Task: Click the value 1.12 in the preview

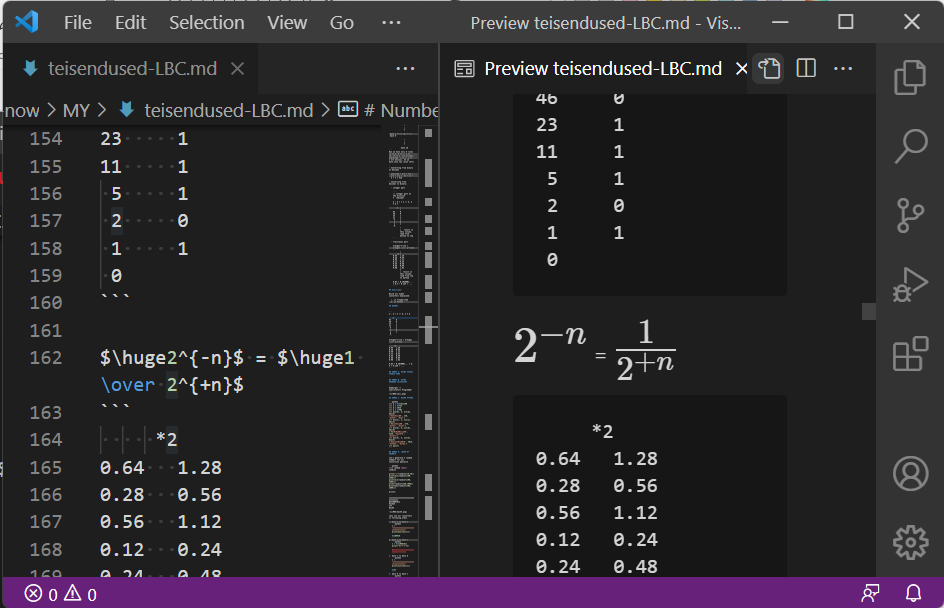Action: [x=635, y=513]
